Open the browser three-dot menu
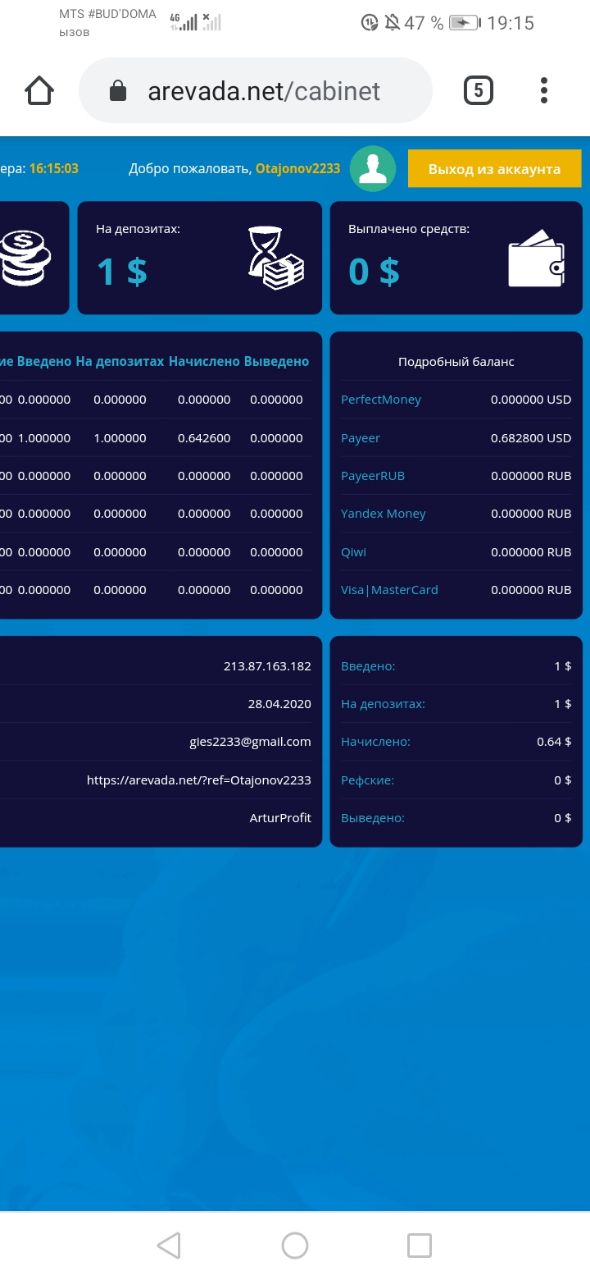The image size is (590, 1280). pos(544,91)
